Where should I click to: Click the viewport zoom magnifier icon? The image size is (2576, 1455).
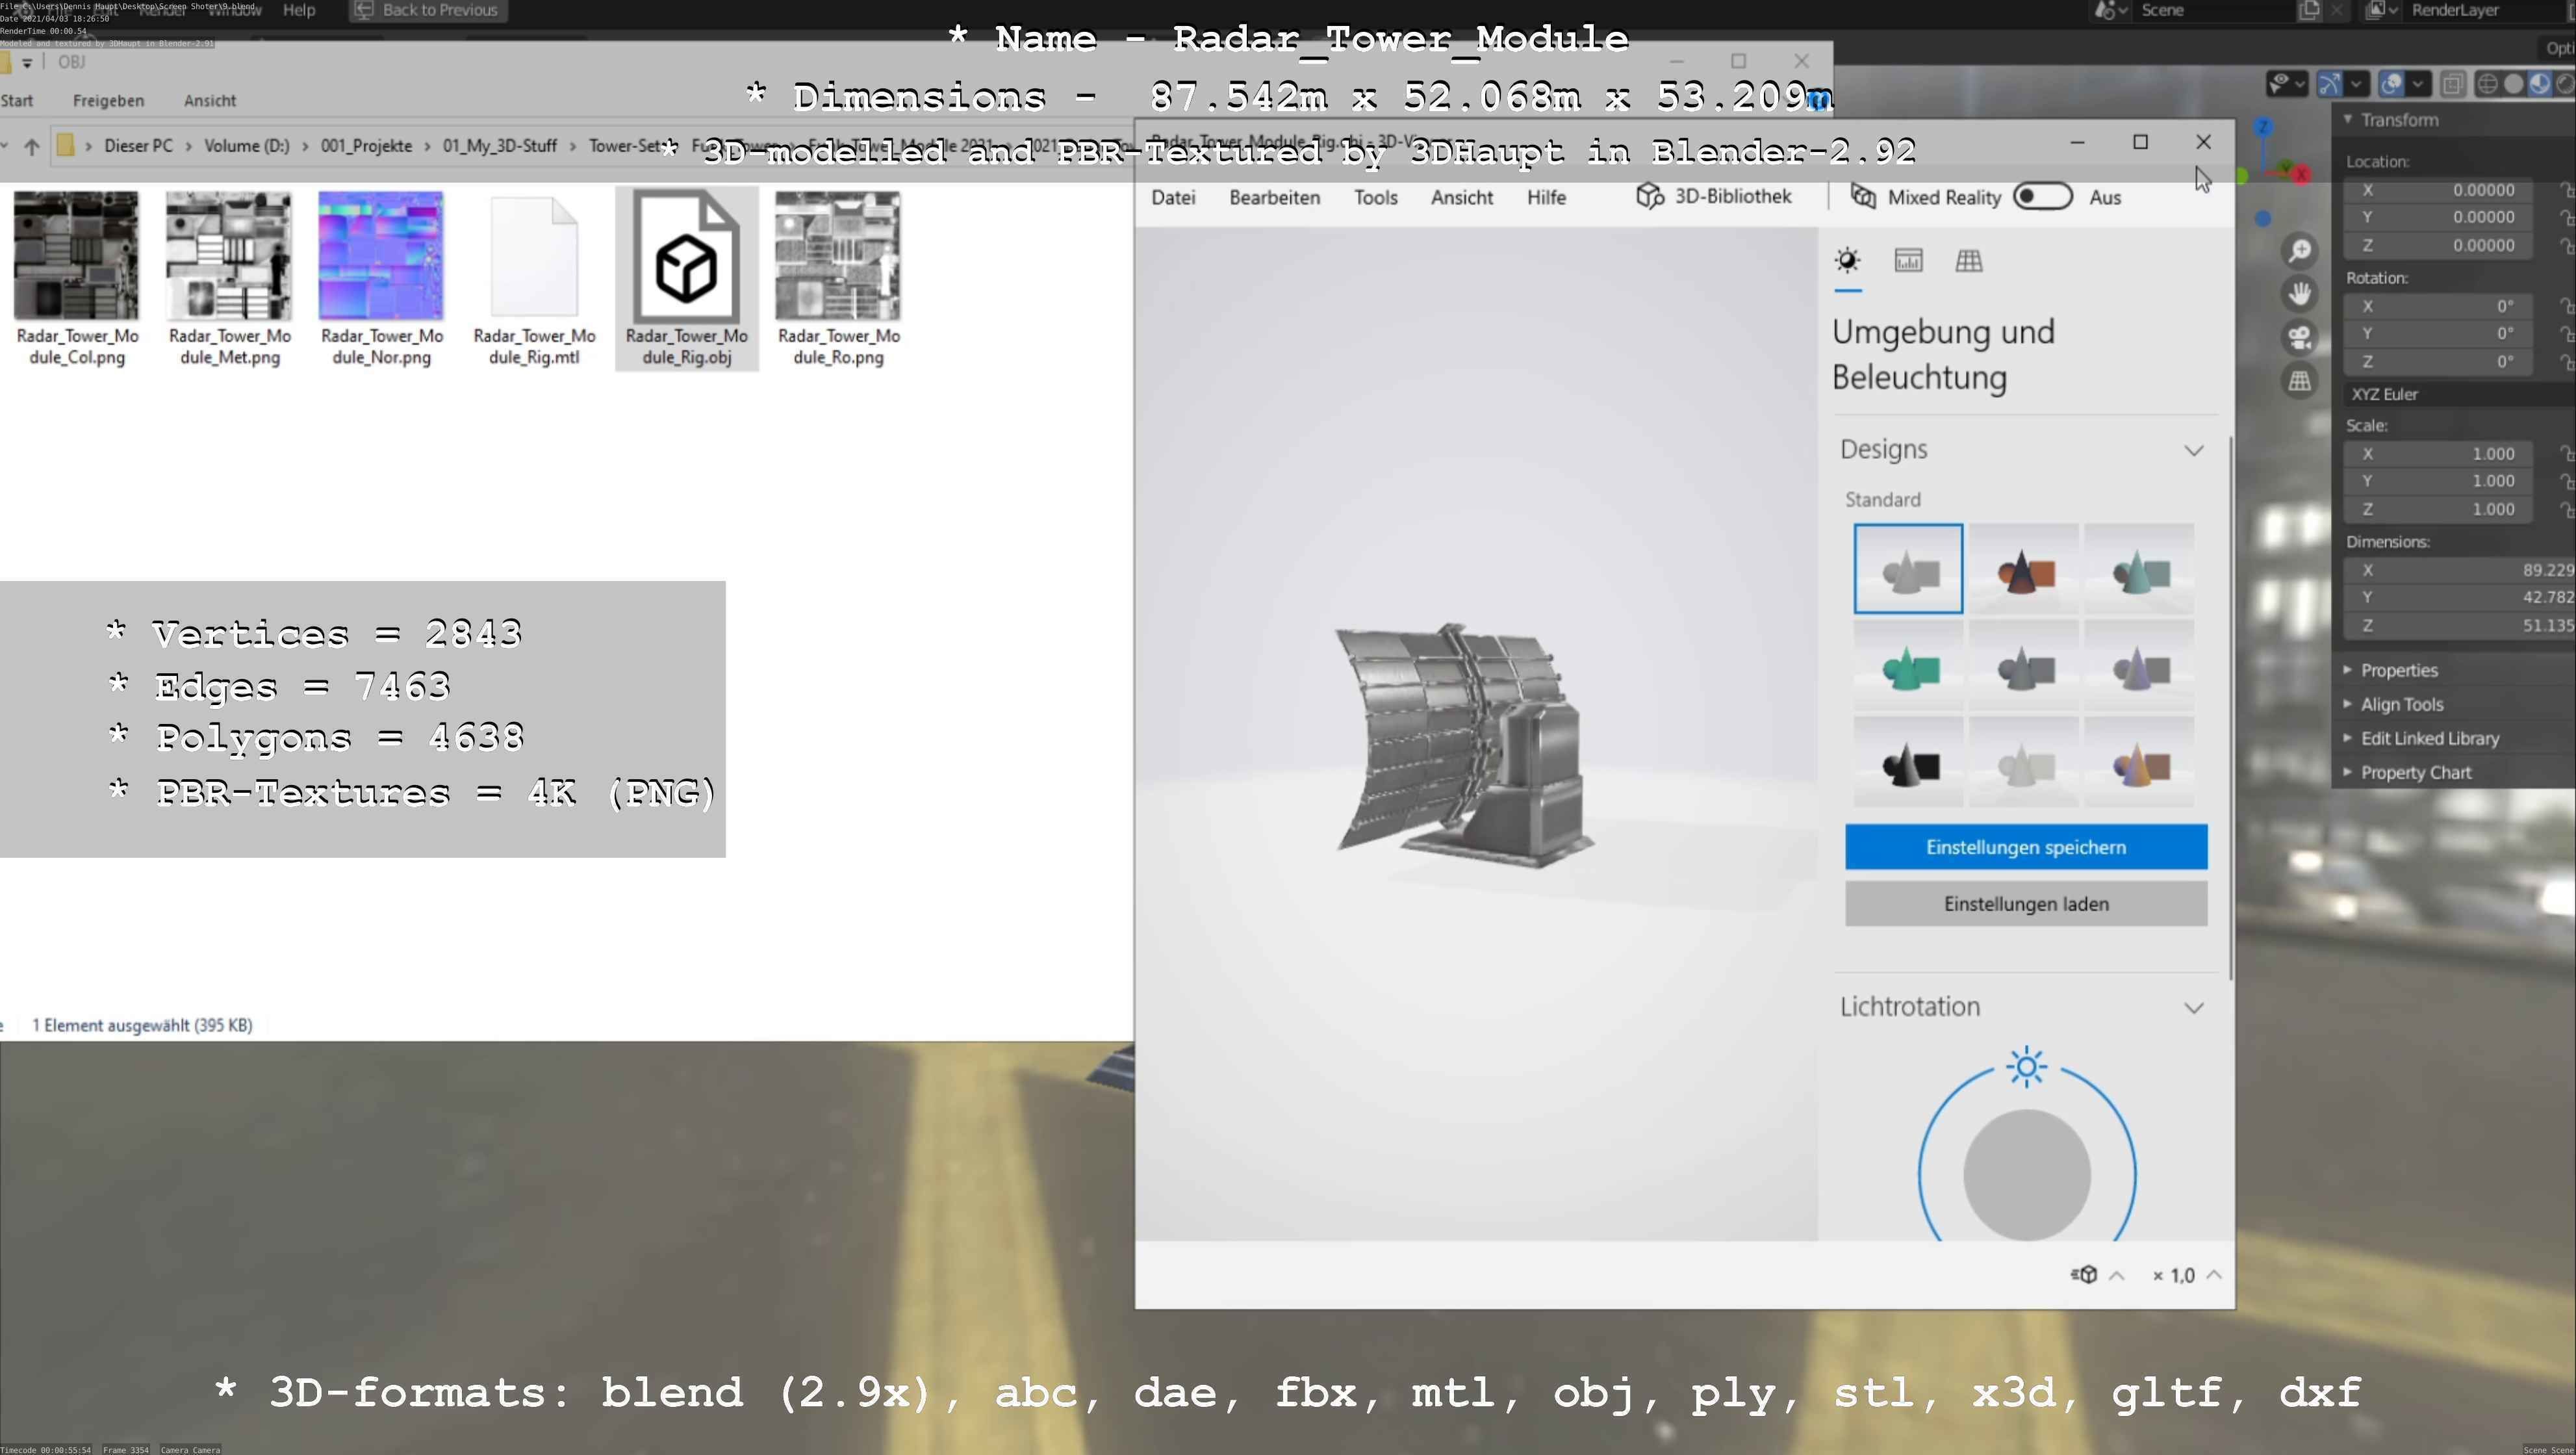(2300, 251)
